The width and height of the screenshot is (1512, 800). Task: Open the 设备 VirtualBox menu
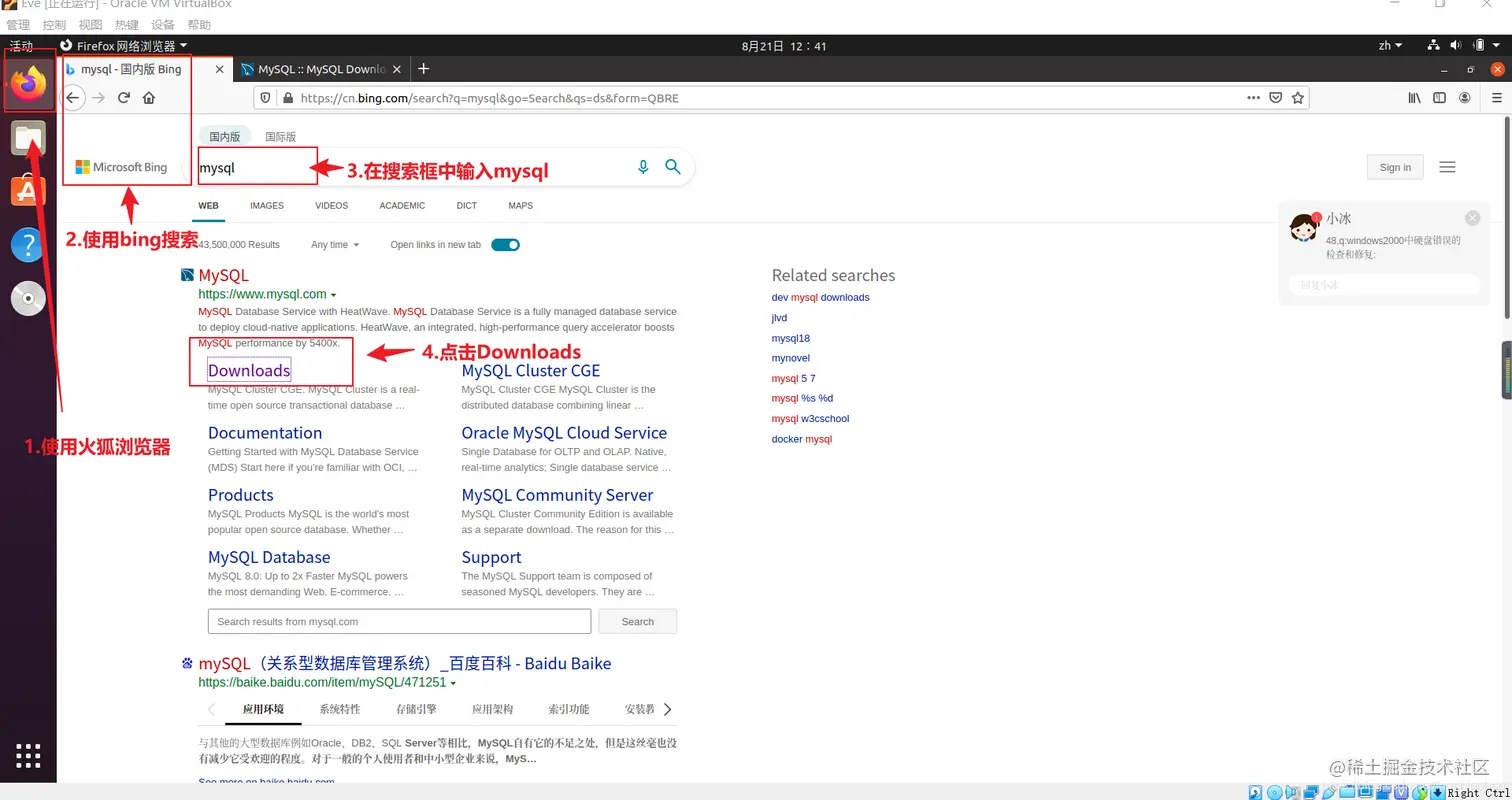coord(163,25)
